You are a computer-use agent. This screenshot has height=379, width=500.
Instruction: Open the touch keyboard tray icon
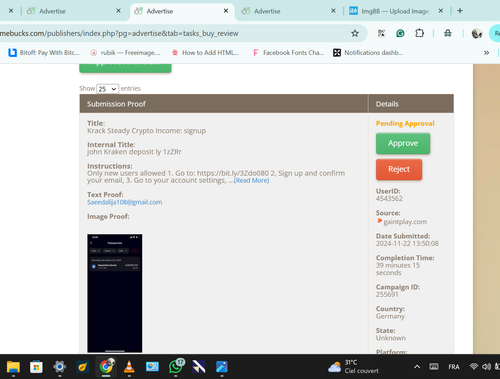pos(434,367)
